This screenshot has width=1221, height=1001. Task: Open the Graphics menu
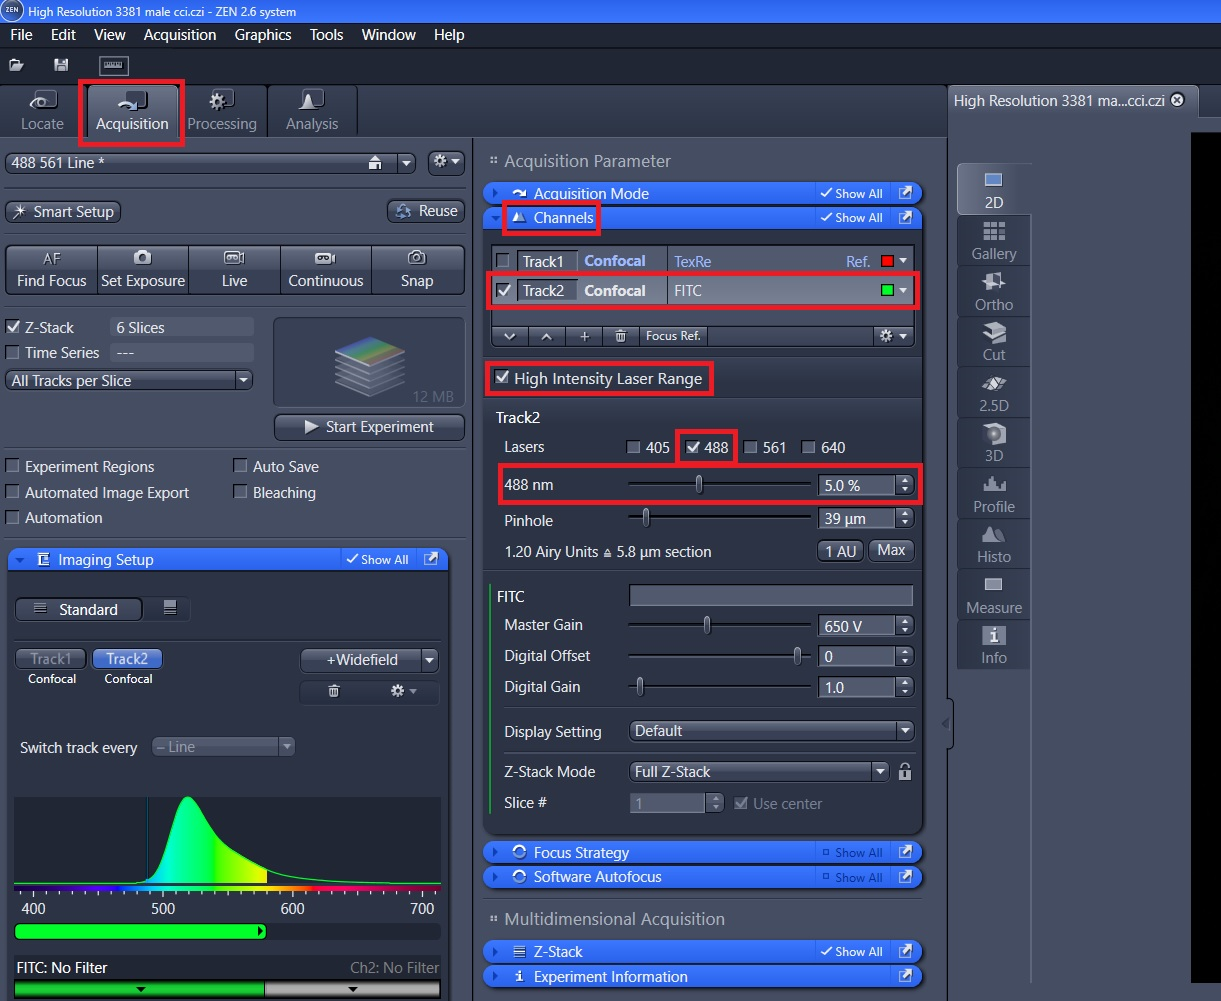[x=263, y=35]
